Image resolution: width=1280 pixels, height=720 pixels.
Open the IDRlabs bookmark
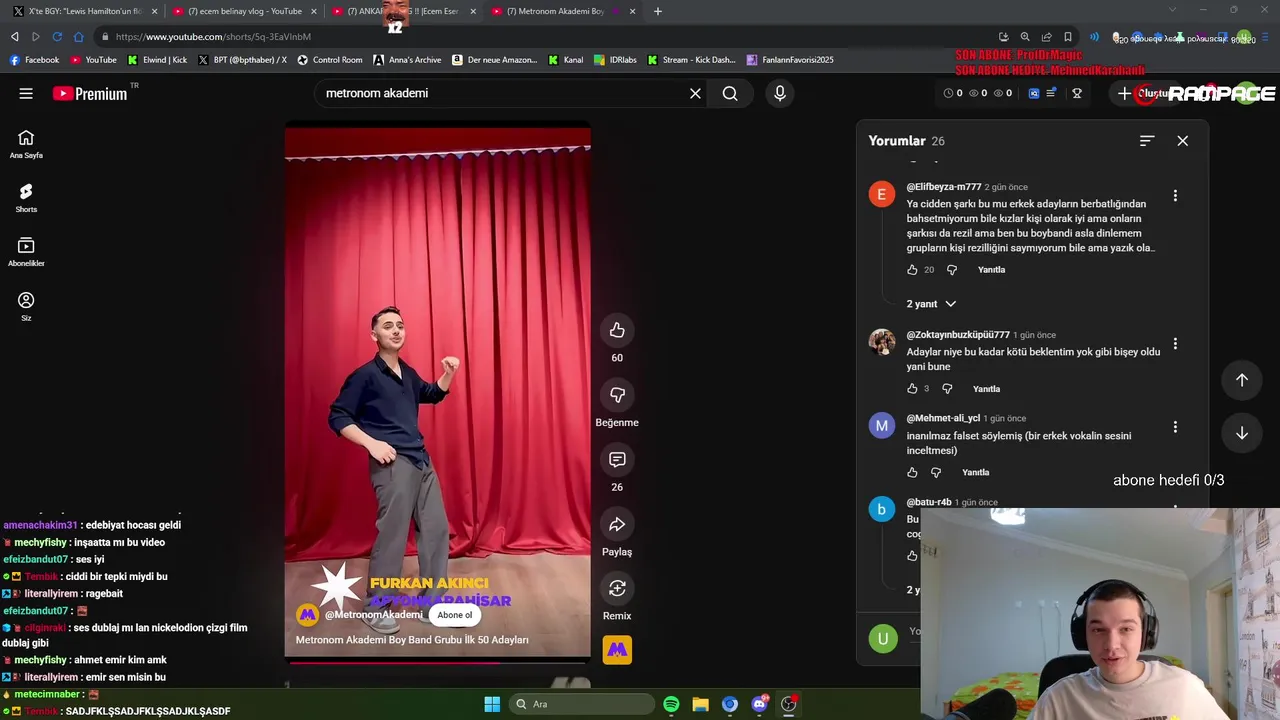click(x=615, y=60)
